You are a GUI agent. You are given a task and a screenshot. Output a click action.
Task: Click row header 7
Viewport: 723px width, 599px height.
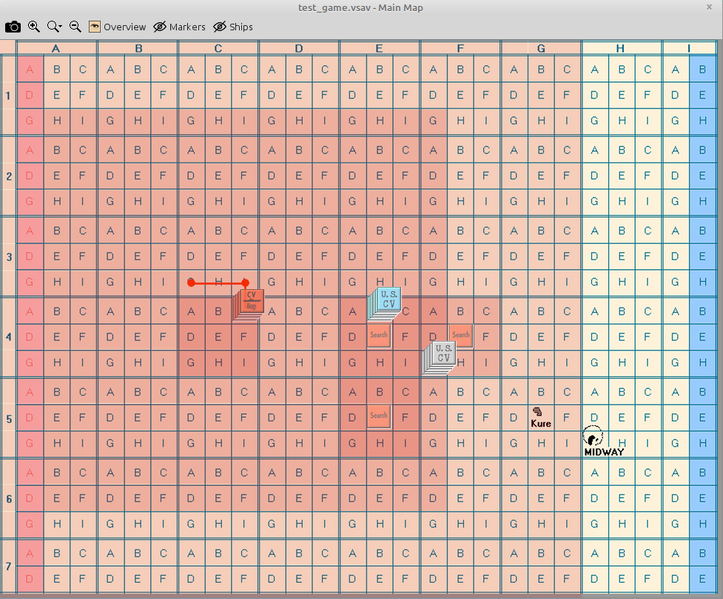[x=8, y=566]
